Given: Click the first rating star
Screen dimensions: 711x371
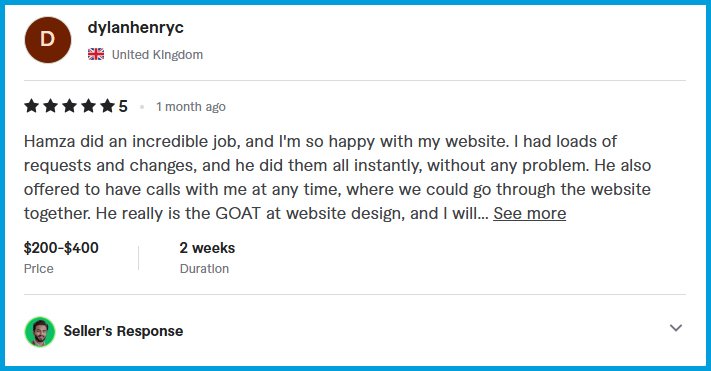Looking at the screenshot, I should [x=31, y=106].
